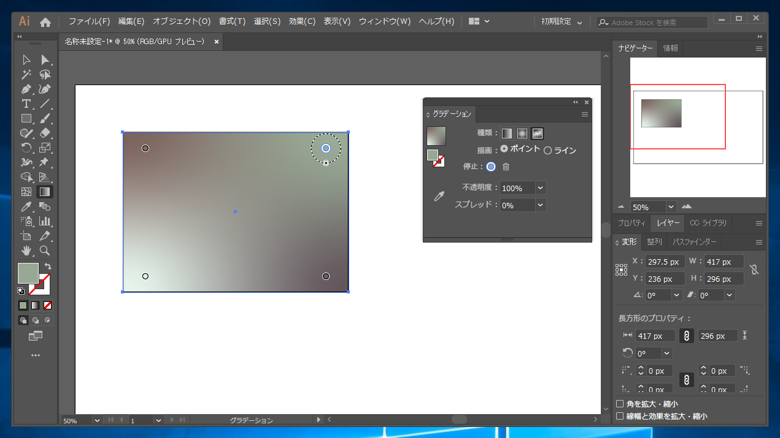The image size is (780, 438).
Task: Open ファイル(F) menu
Action: click(89, 21)
